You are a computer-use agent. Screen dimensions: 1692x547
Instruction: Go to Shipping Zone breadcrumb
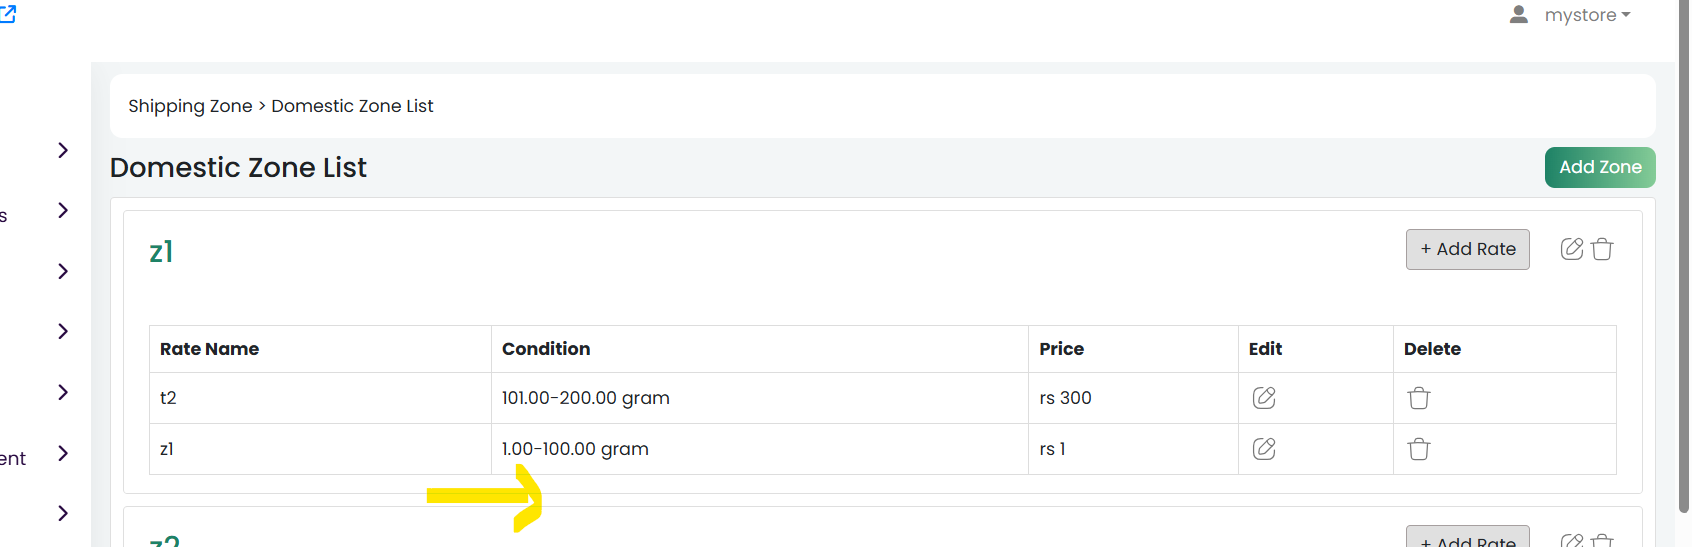tap(190, 106)
